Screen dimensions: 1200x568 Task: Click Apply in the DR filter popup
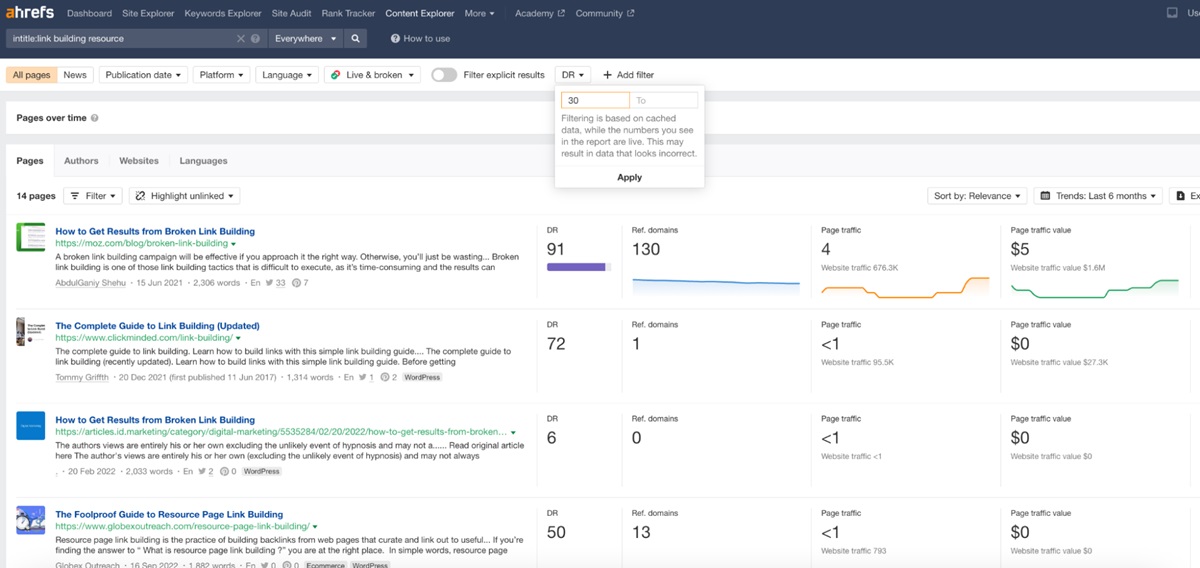pos(630,177)
